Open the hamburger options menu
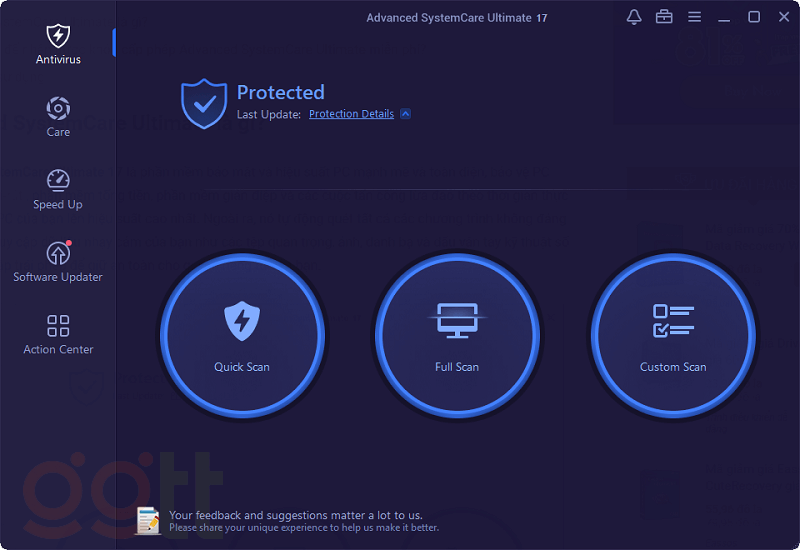 point(694,17)
